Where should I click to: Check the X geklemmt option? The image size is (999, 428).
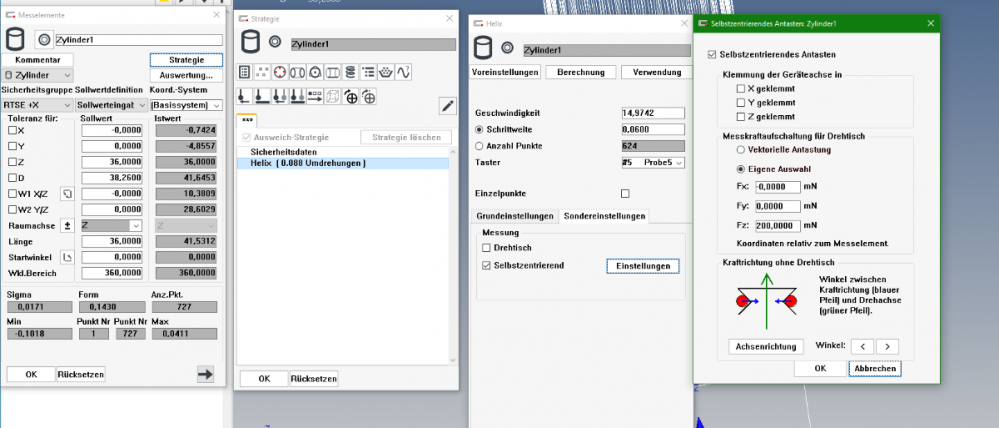coord(740,89)
